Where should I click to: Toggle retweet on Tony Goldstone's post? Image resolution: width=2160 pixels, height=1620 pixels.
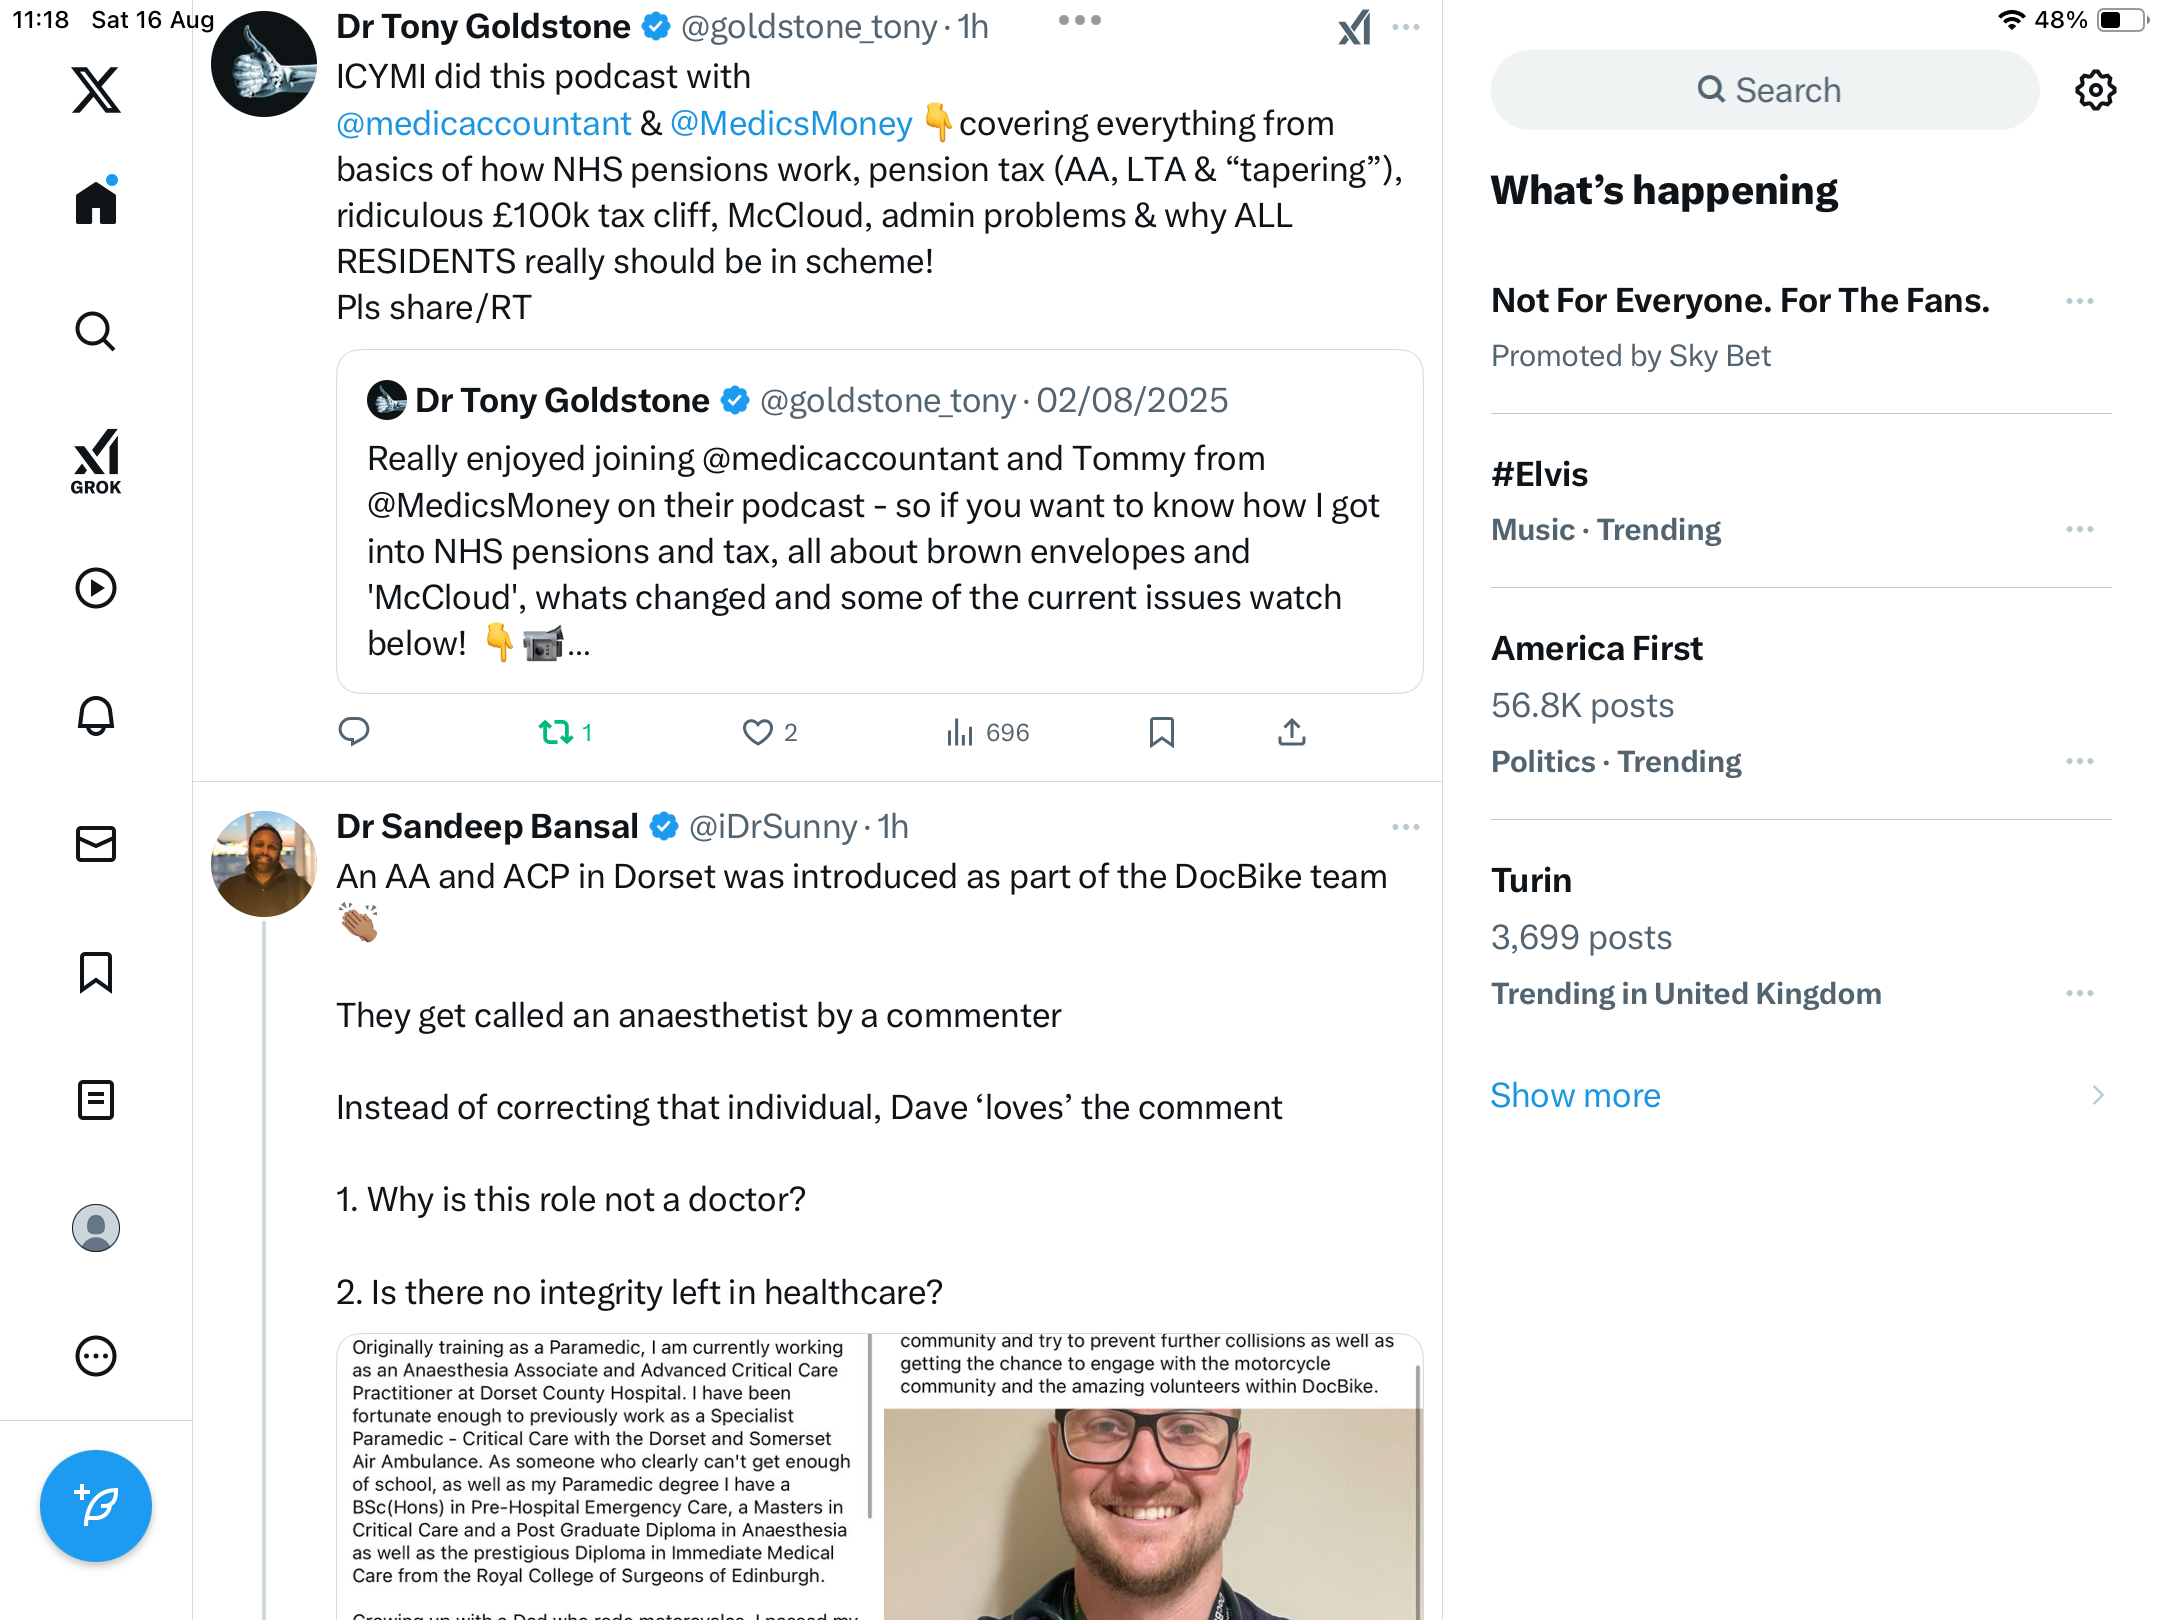(x=556, y=732)
